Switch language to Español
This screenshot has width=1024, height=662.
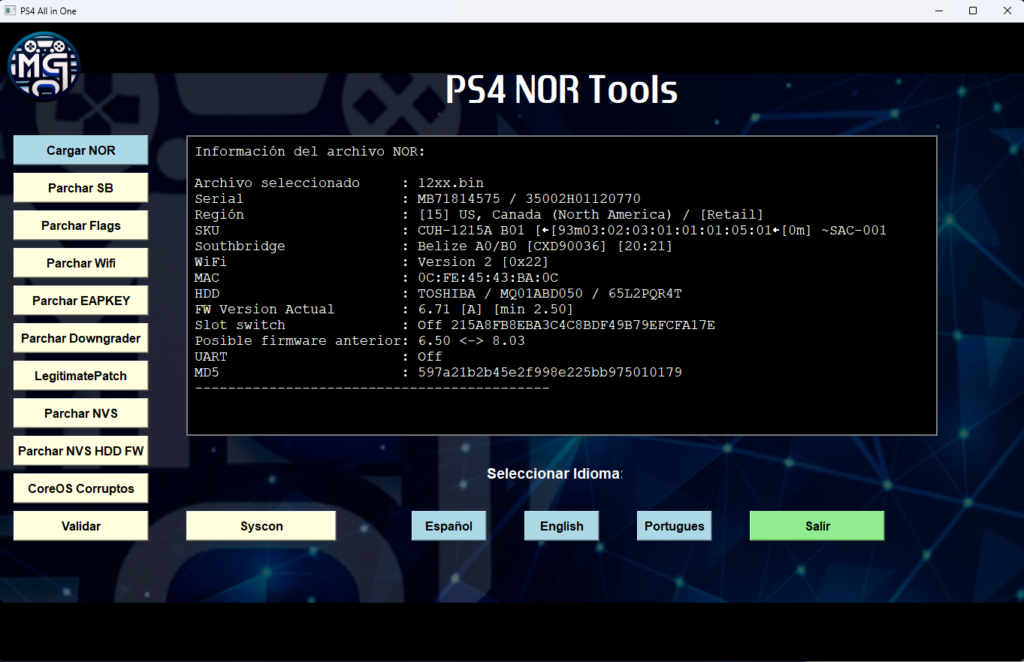pyautogui.click(x=448, y=526)
